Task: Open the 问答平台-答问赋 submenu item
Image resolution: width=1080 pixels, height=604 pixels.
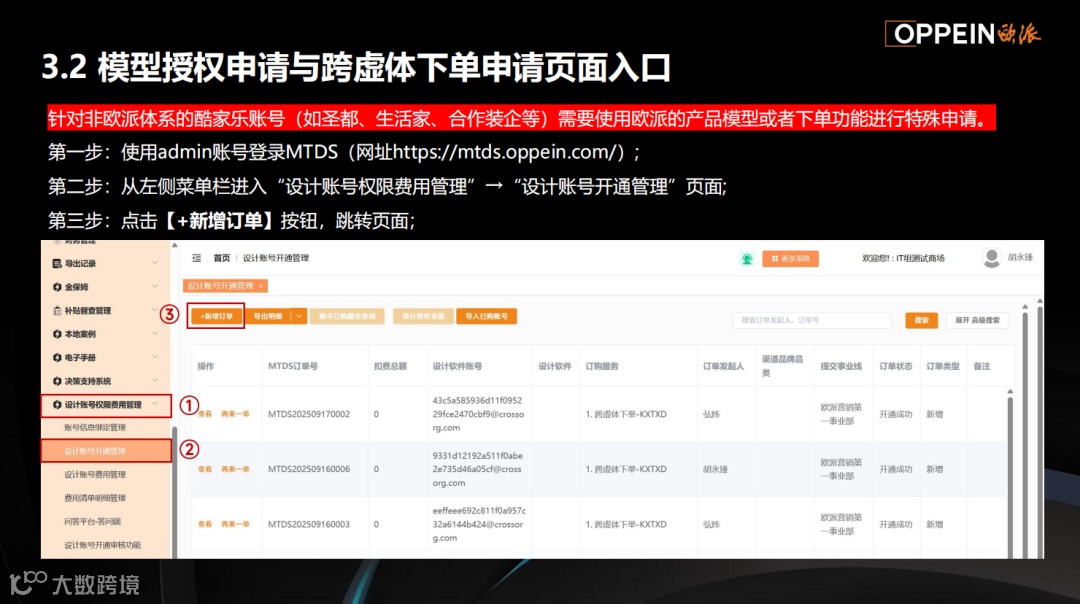Action: [92, 521]
